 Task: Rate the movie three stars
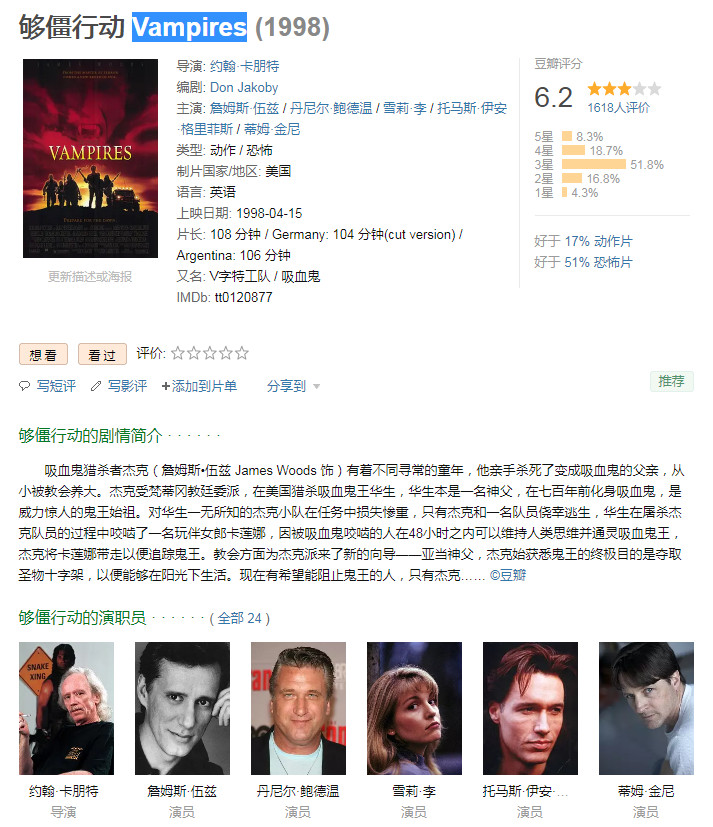pos(210,353)
